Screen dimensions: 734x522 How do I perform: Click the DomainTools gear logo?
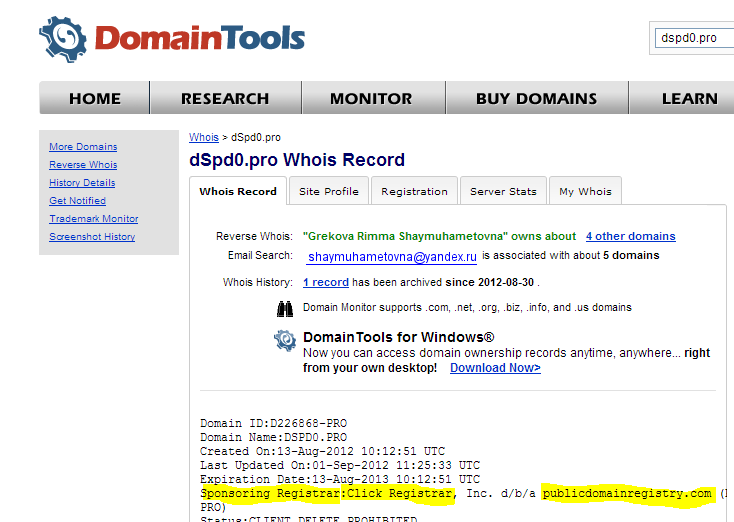point(63,40)
